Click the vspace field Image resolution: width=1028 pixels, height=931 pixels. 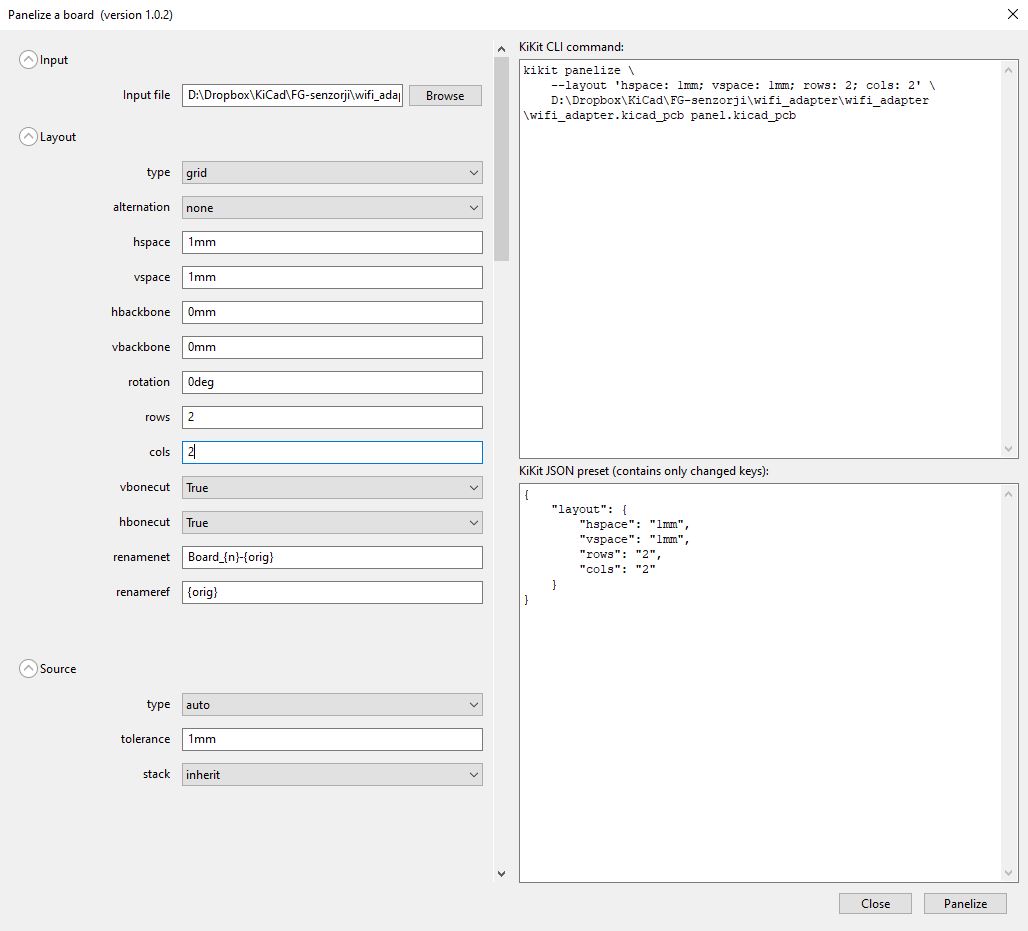(x=332, y=277)
